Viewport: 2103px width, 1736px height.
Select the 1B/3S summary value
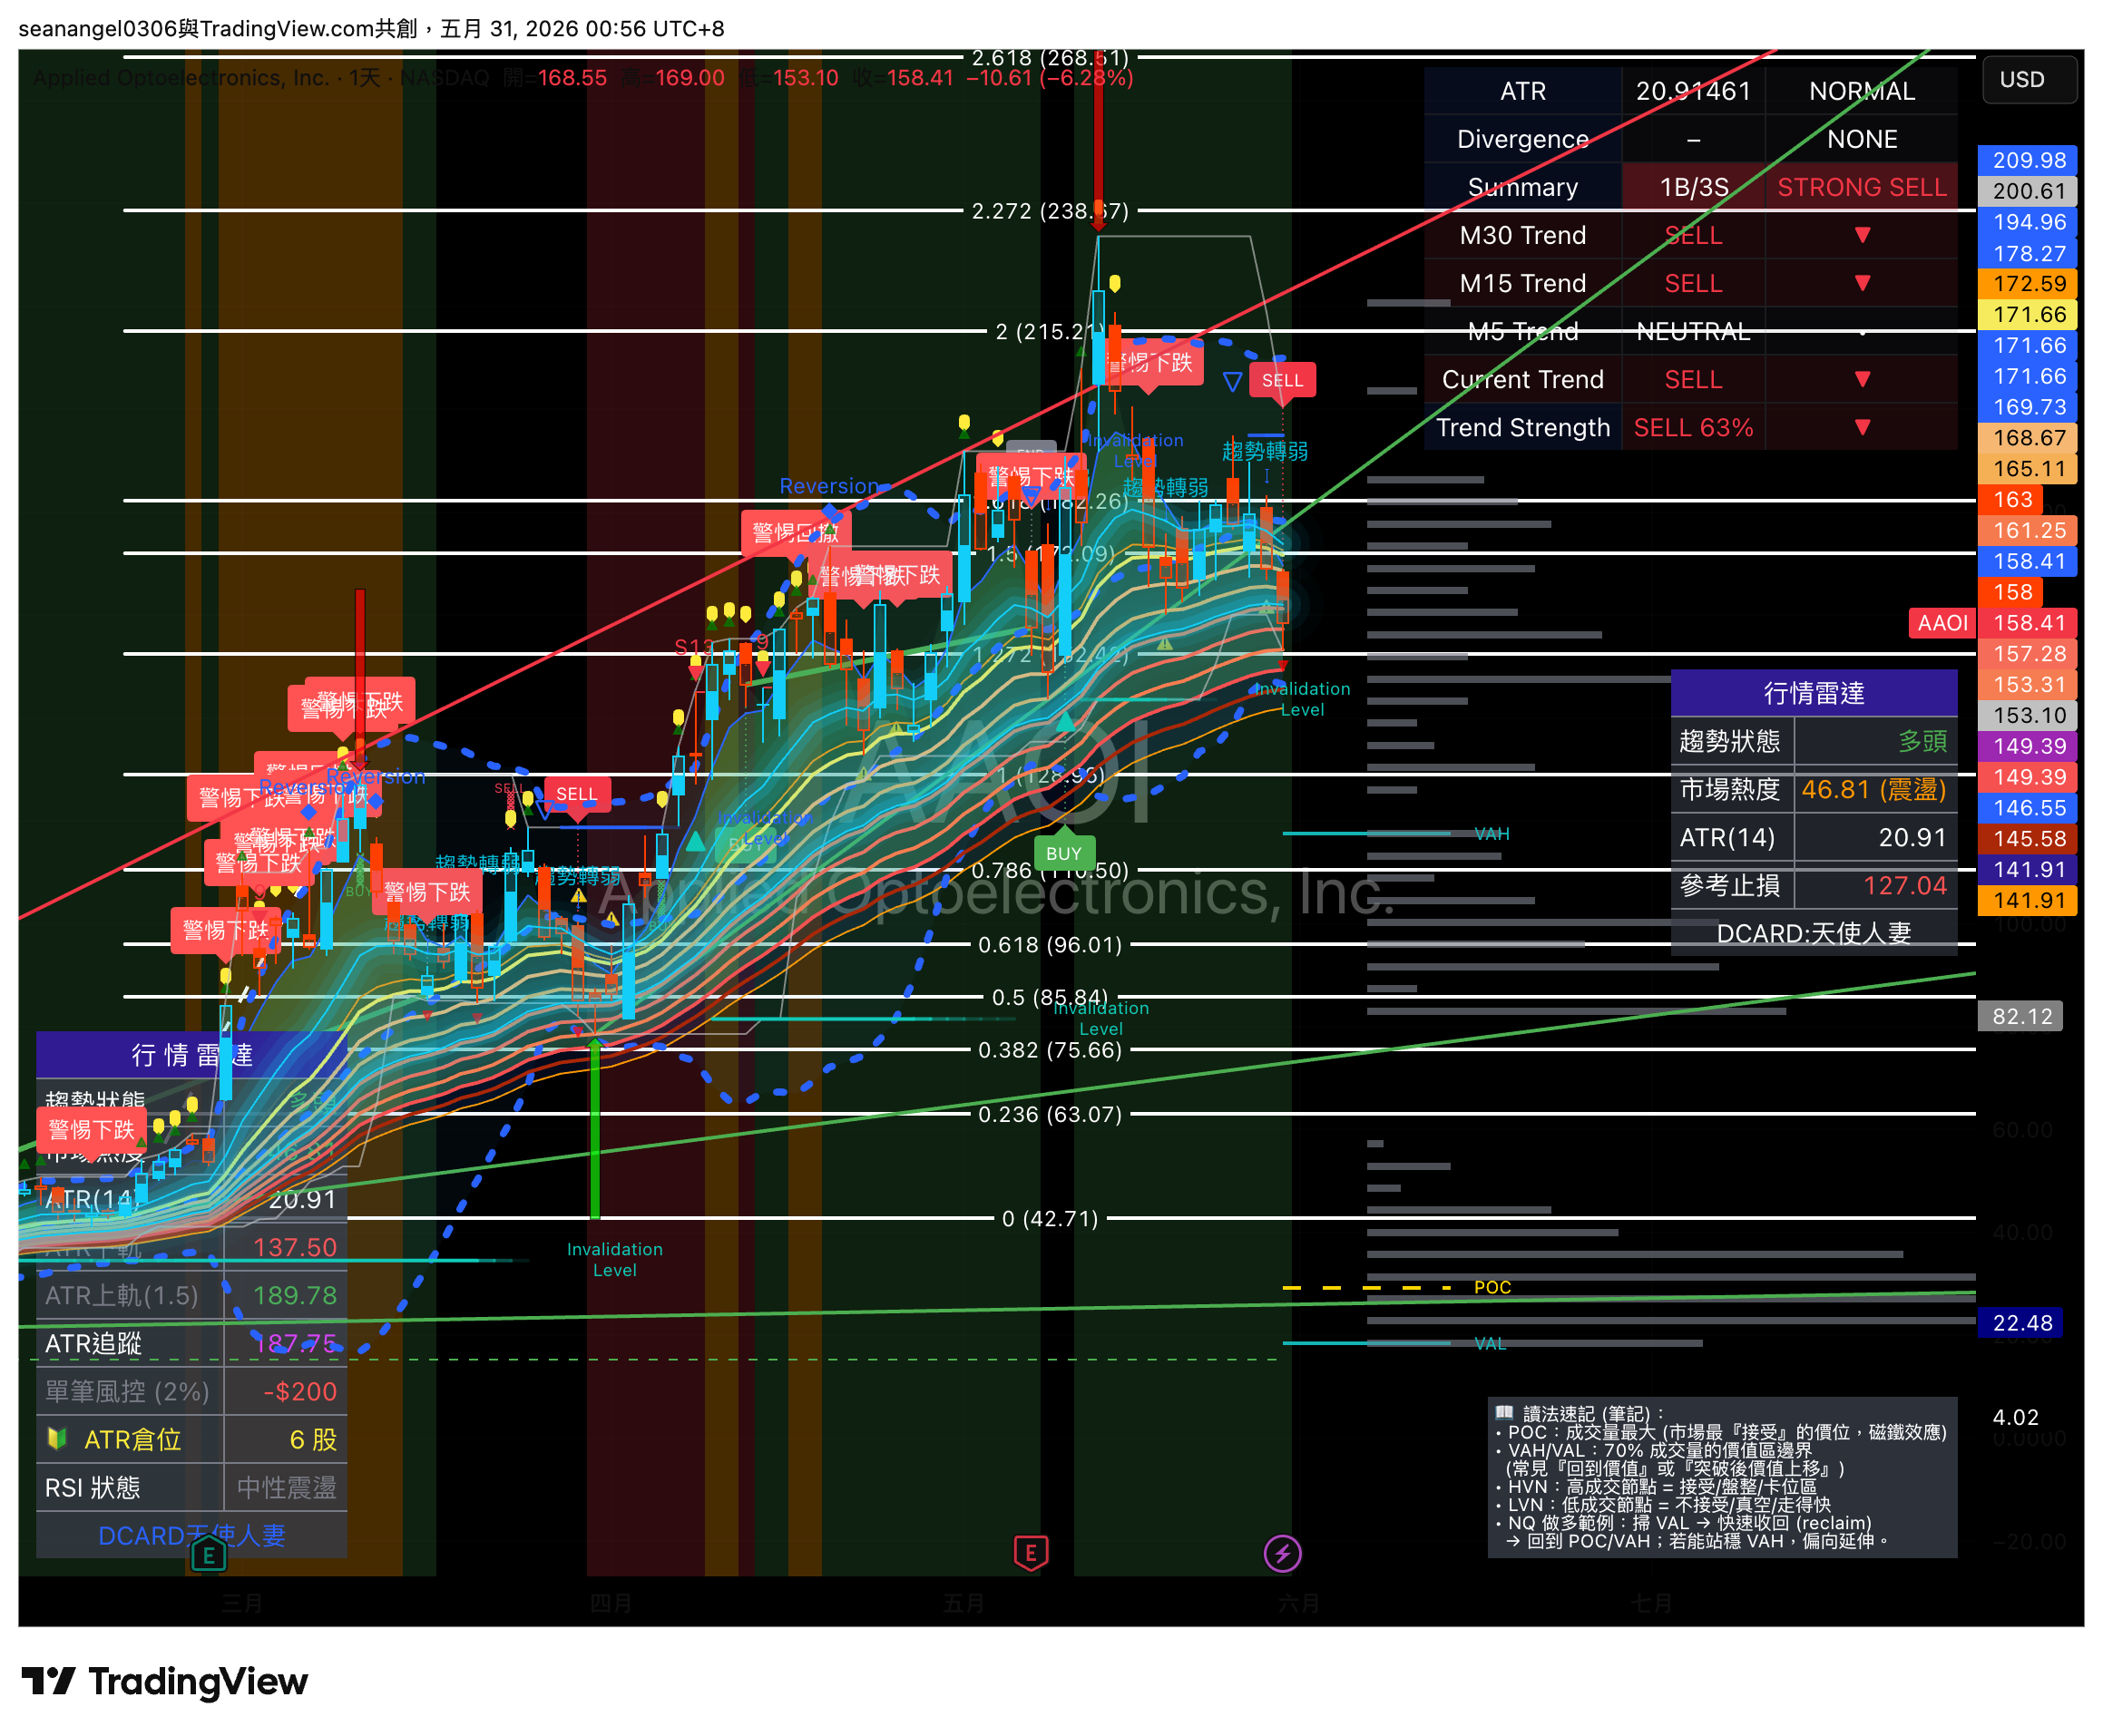[1692, 187]
